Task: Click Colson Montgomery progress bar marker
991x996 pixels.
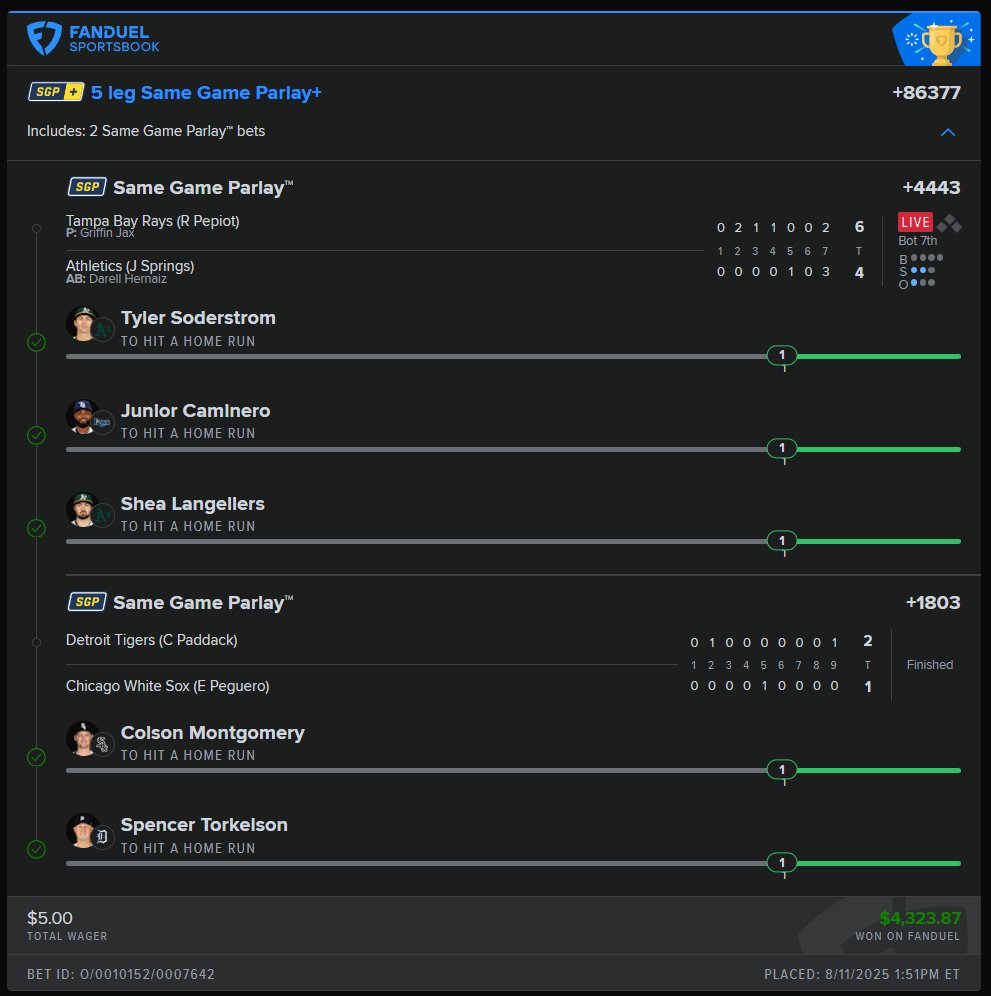Action: [782, 770]
